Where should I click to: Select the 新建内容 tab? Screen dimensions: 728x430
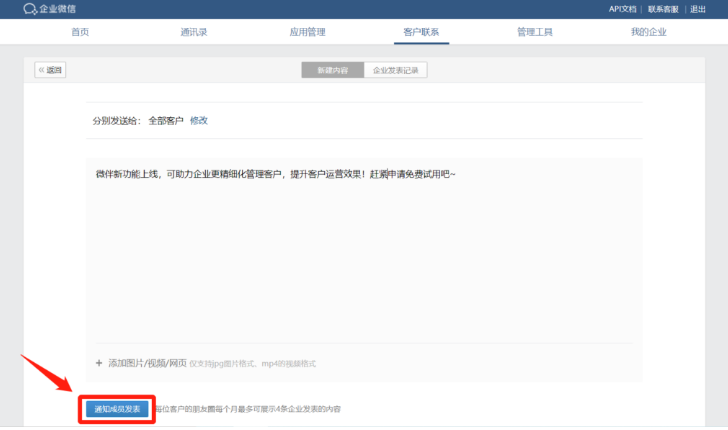click(x=333, y=71)
